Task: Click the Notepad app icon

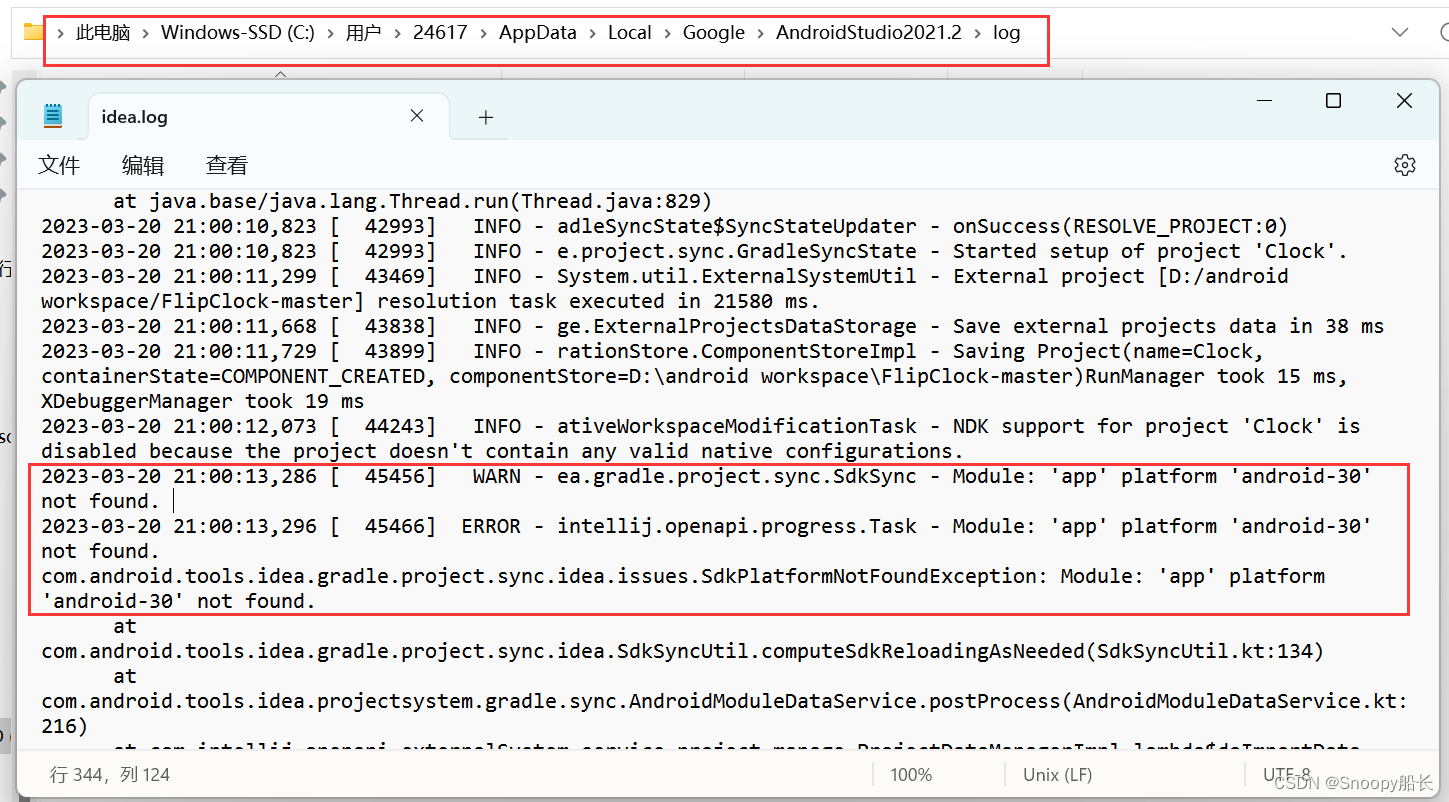Action: [53, 116]
